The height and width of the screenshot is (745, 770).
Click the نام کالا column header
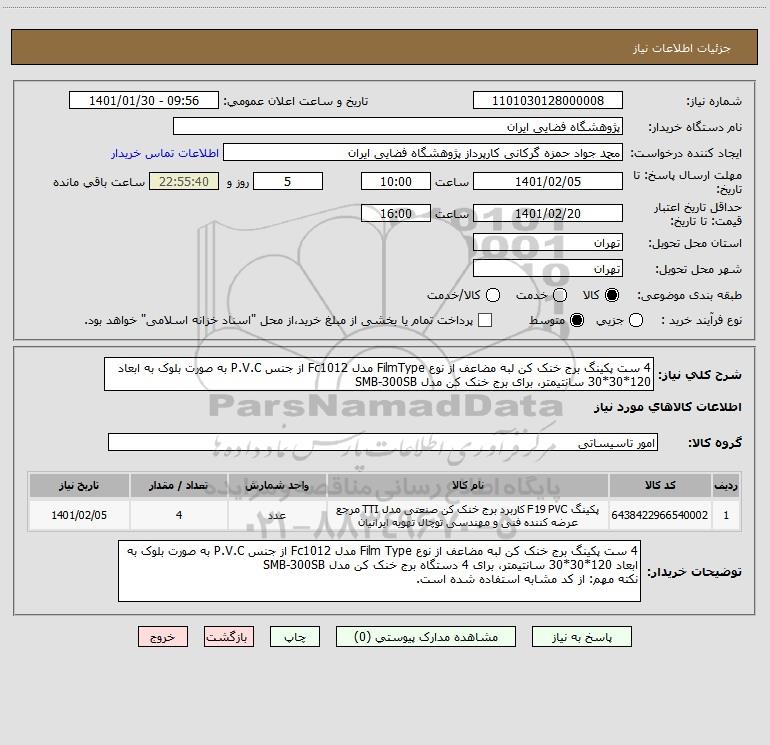(x=468, y=485)
